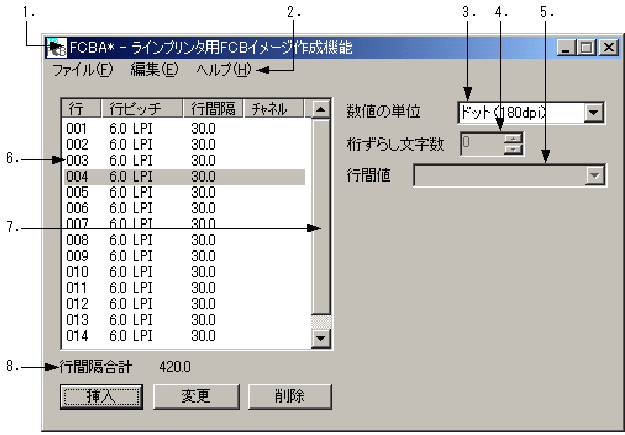Select list row 010

pyautogui.click(x=185, y=272)
